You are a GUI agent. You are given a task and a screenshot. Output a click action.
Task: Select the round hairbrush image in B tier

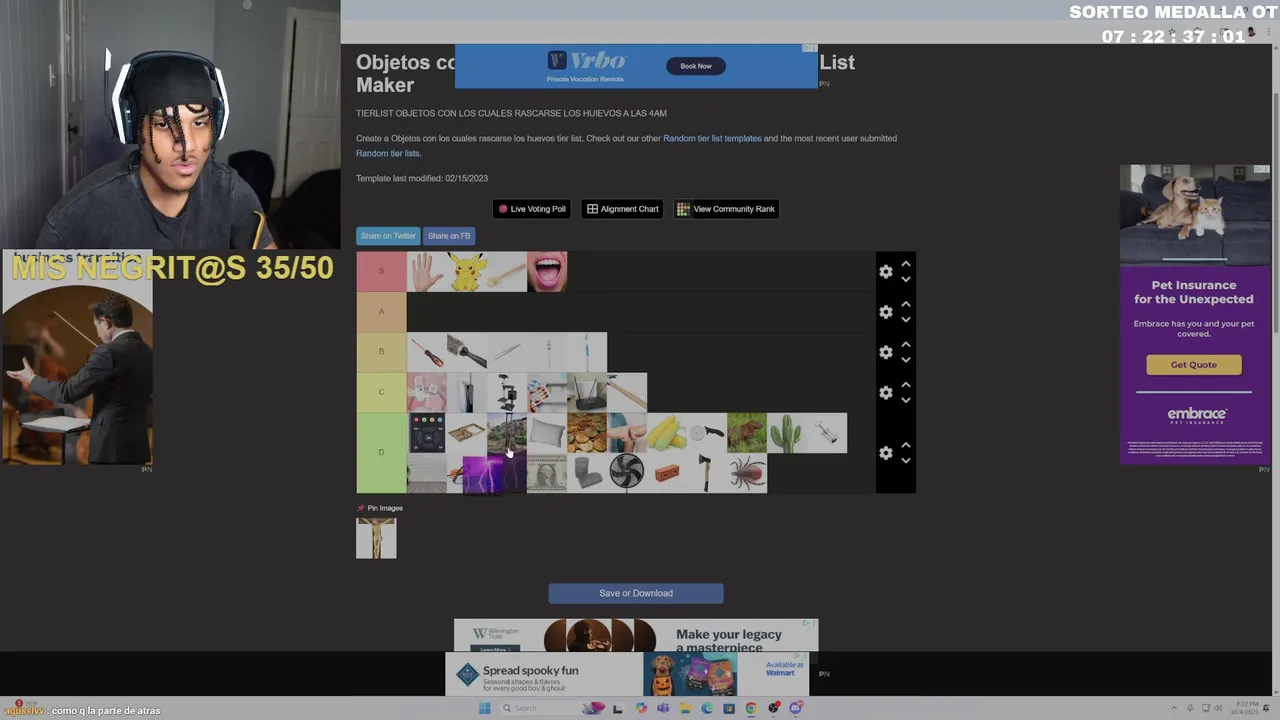pyautogui.click(x=467, y=352)
